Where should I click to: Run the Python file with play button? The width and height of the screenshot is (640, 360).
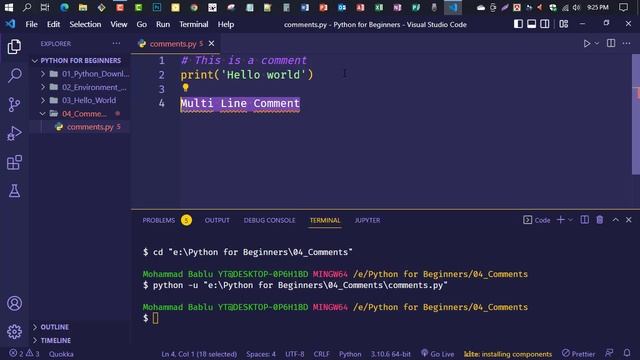click(x=587, y=43)
